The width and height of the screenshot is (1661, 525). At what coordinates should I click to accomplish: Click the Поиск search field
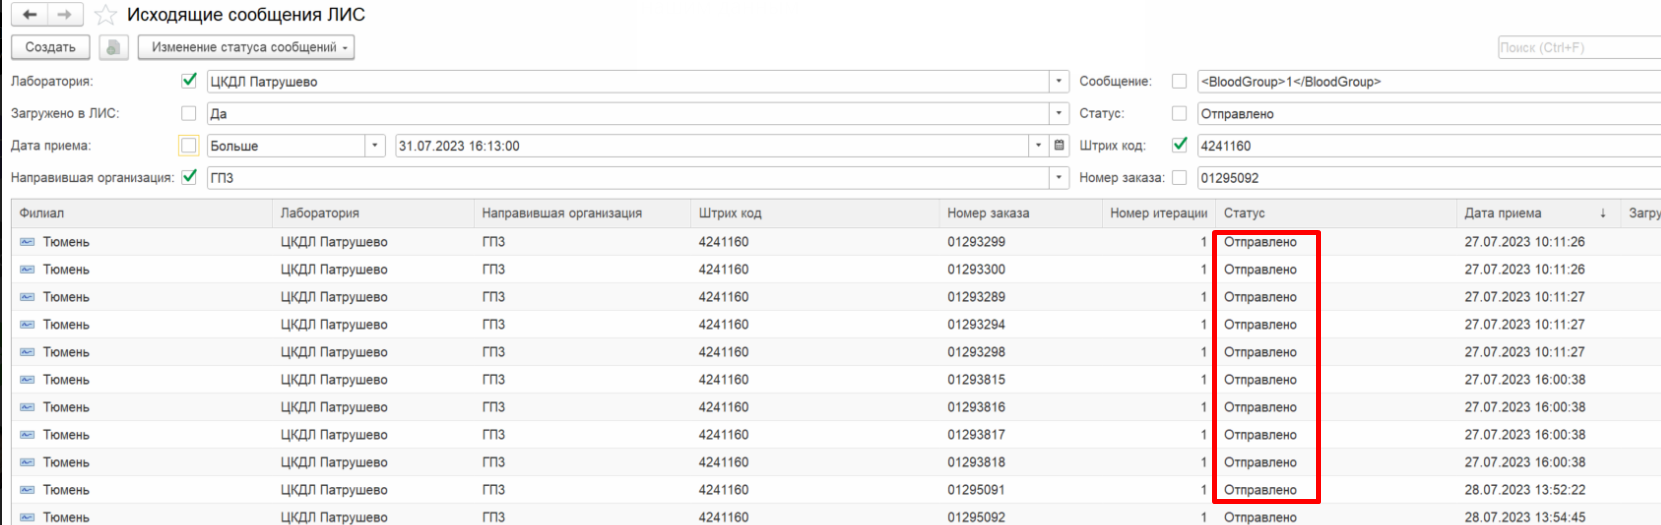(1578, 47)
